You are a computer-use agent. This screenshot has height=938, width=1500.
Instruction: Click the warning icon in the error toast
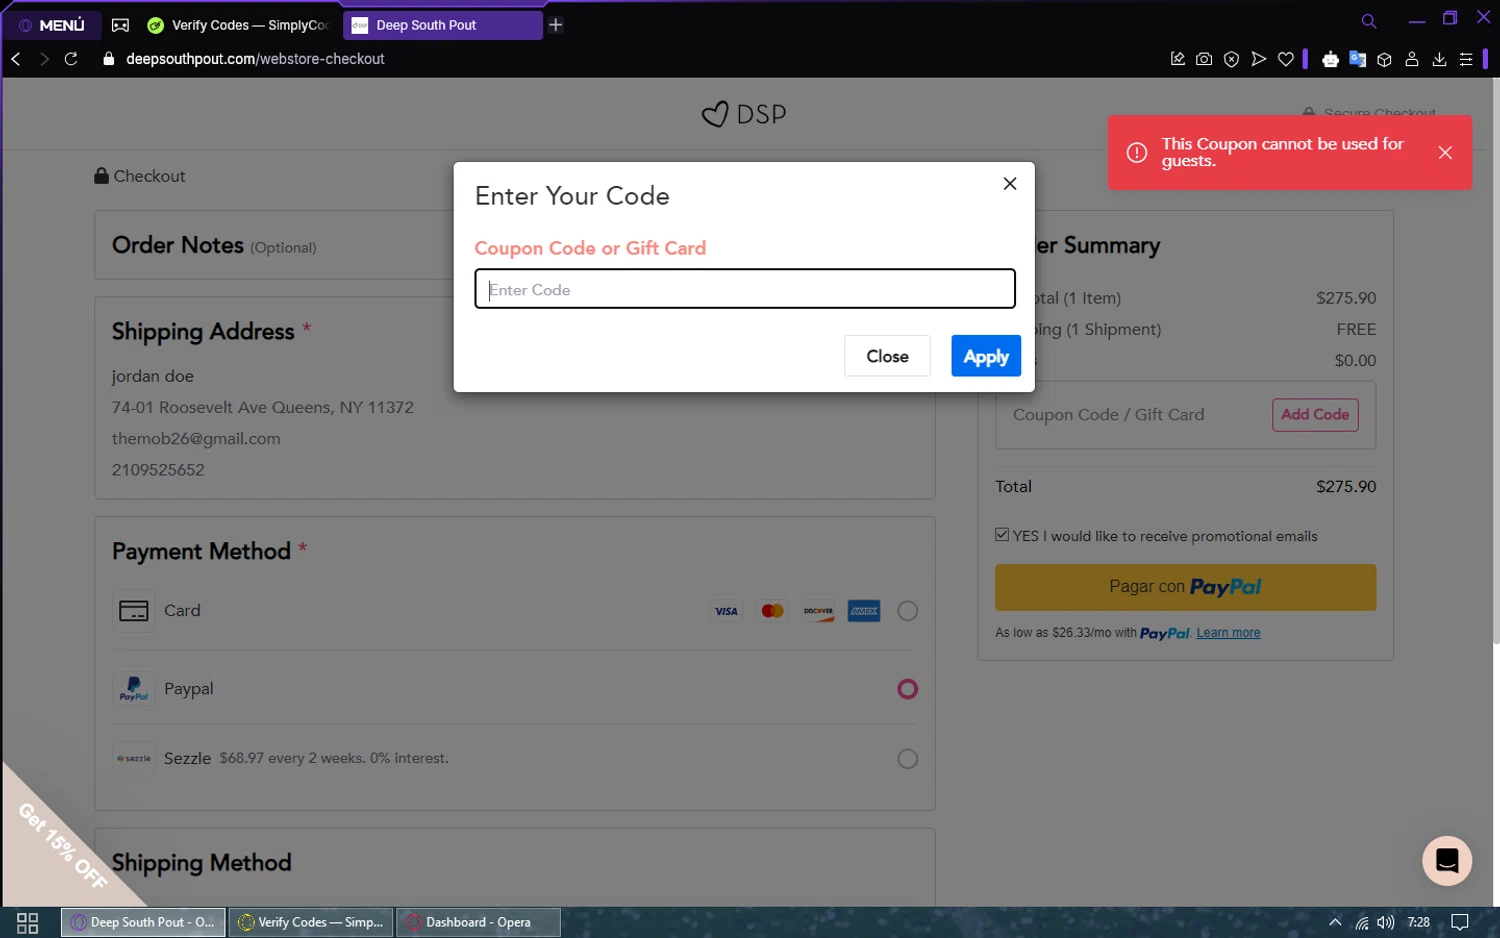1137,153
